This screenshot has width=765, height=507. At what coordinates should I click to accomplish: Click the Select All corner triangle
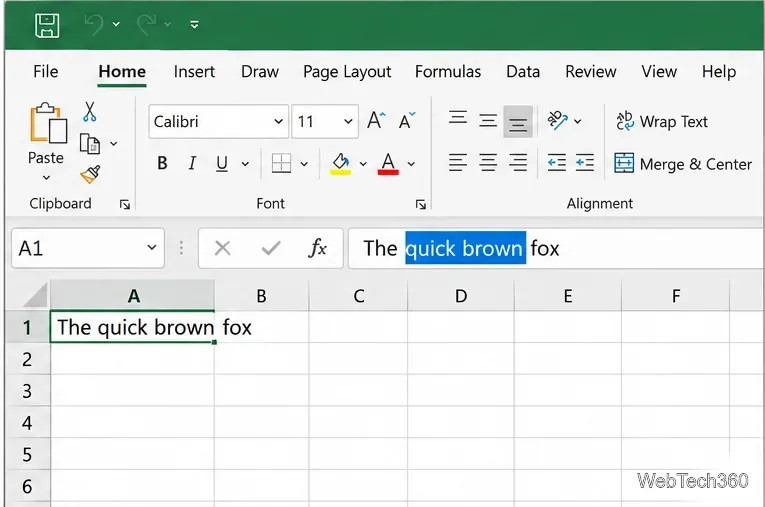(35, 296)
